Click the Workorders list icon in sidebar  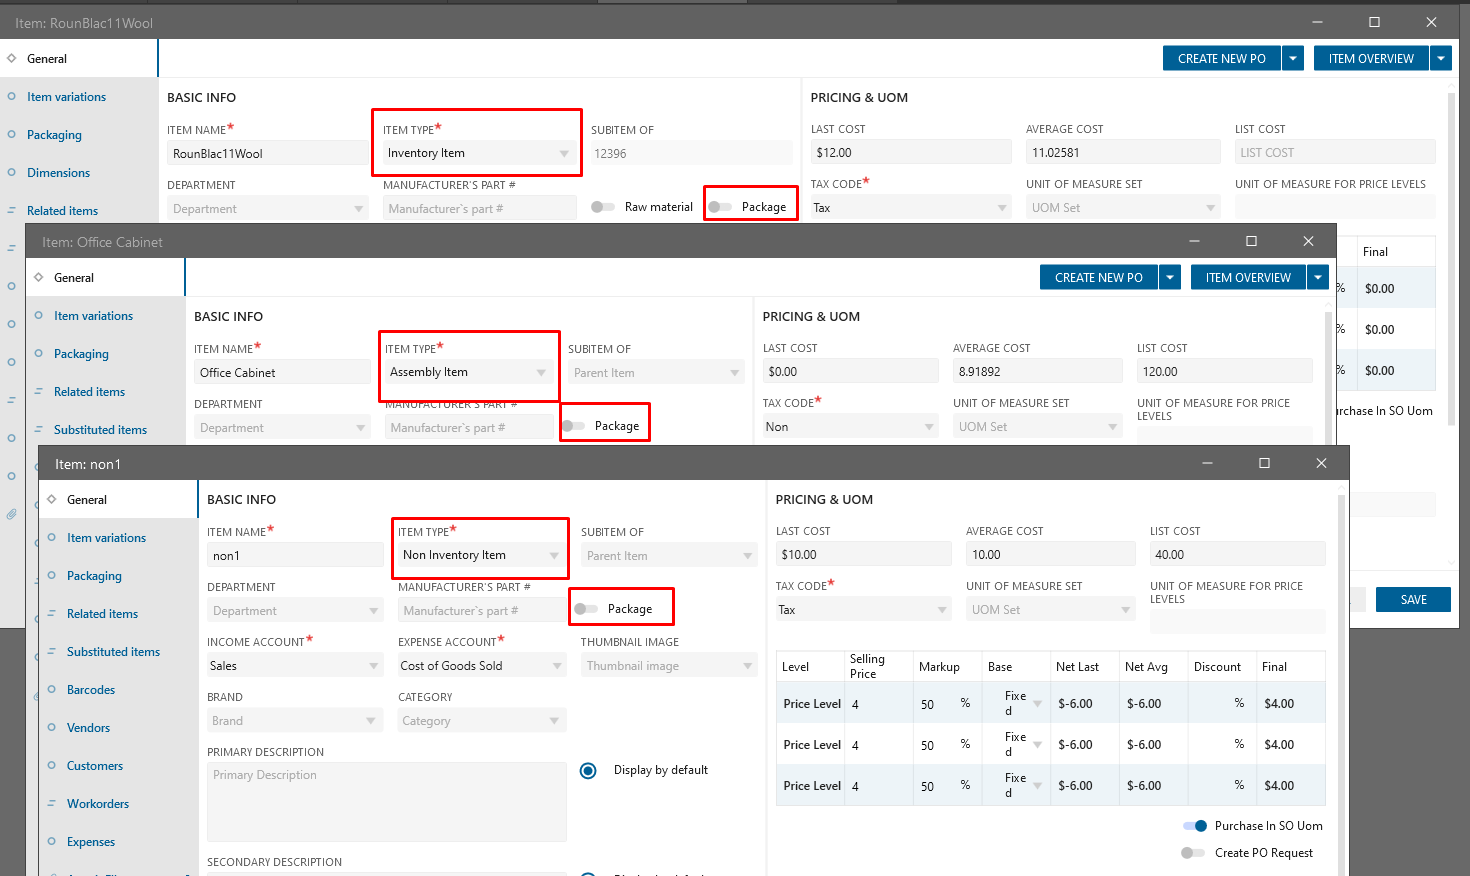coord(52,803)
